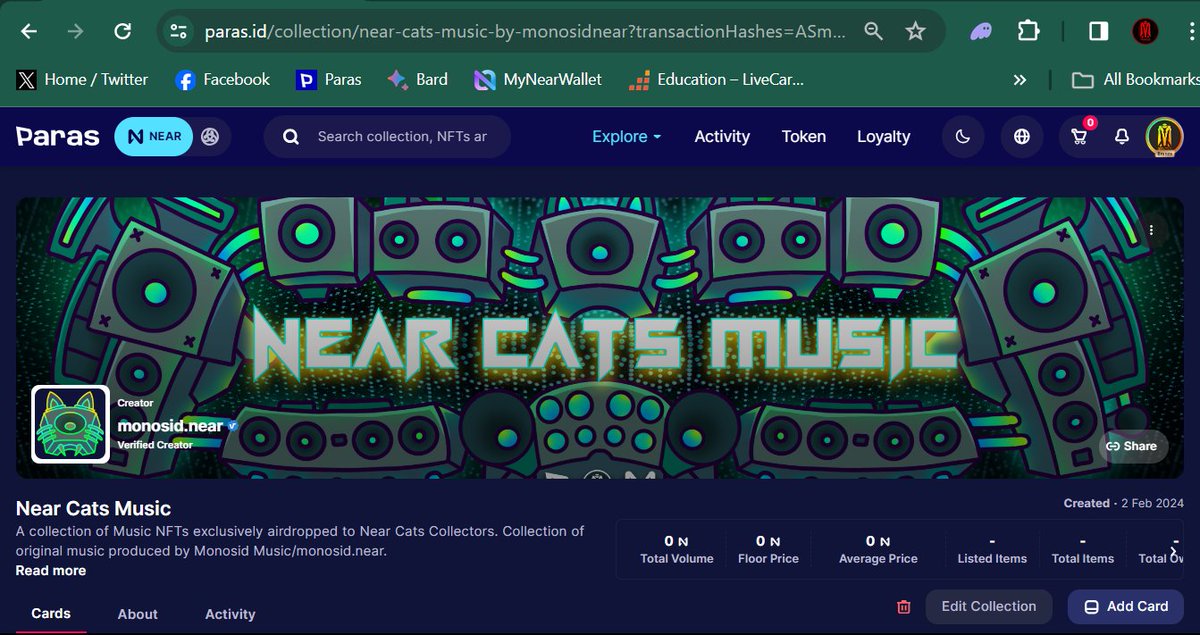Switch to the second chain icon toggle

click(210, 137)
